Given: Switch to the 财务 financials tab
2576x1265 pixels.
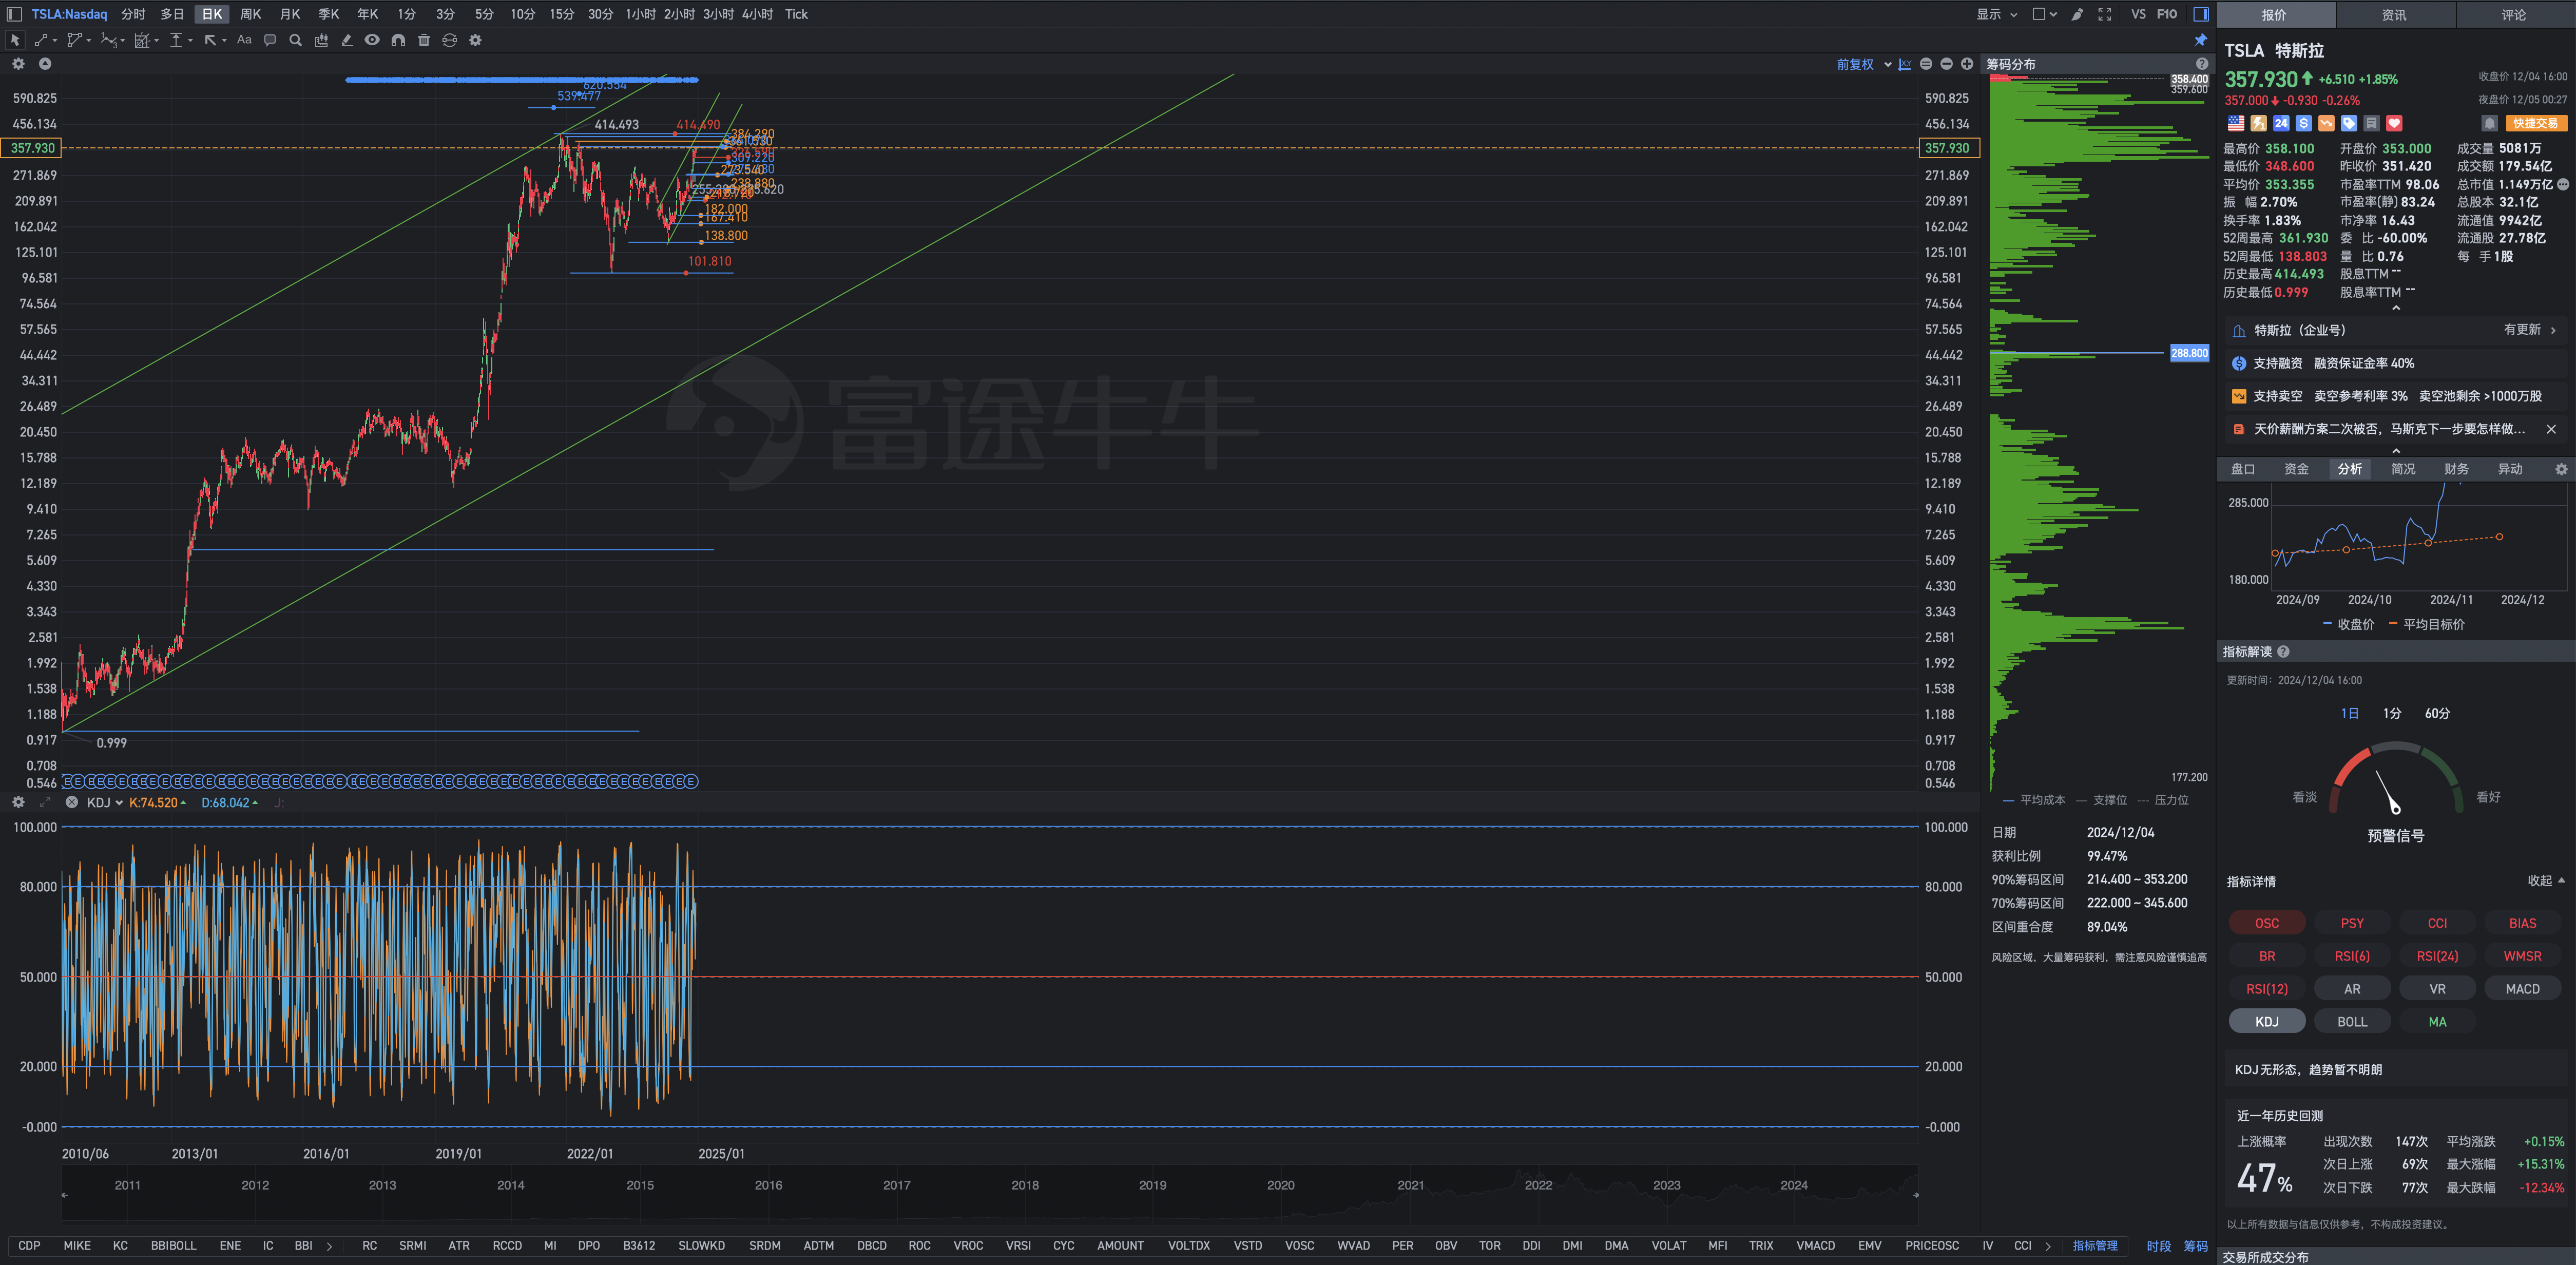Looking at the screenshot, I should (2456, 469).
